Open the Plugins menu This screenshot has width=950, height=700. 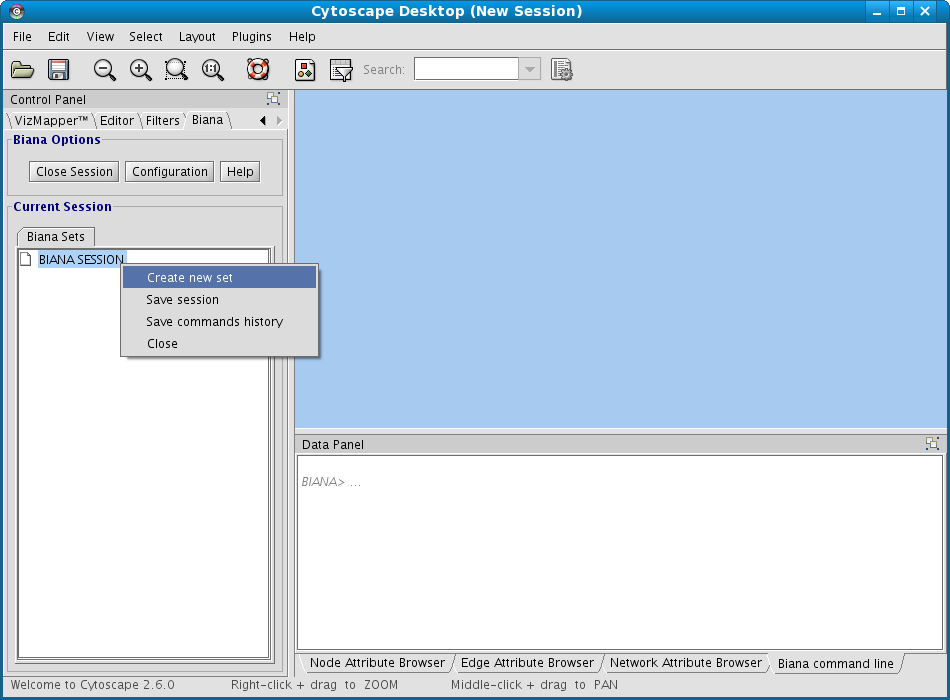point(251,37)
